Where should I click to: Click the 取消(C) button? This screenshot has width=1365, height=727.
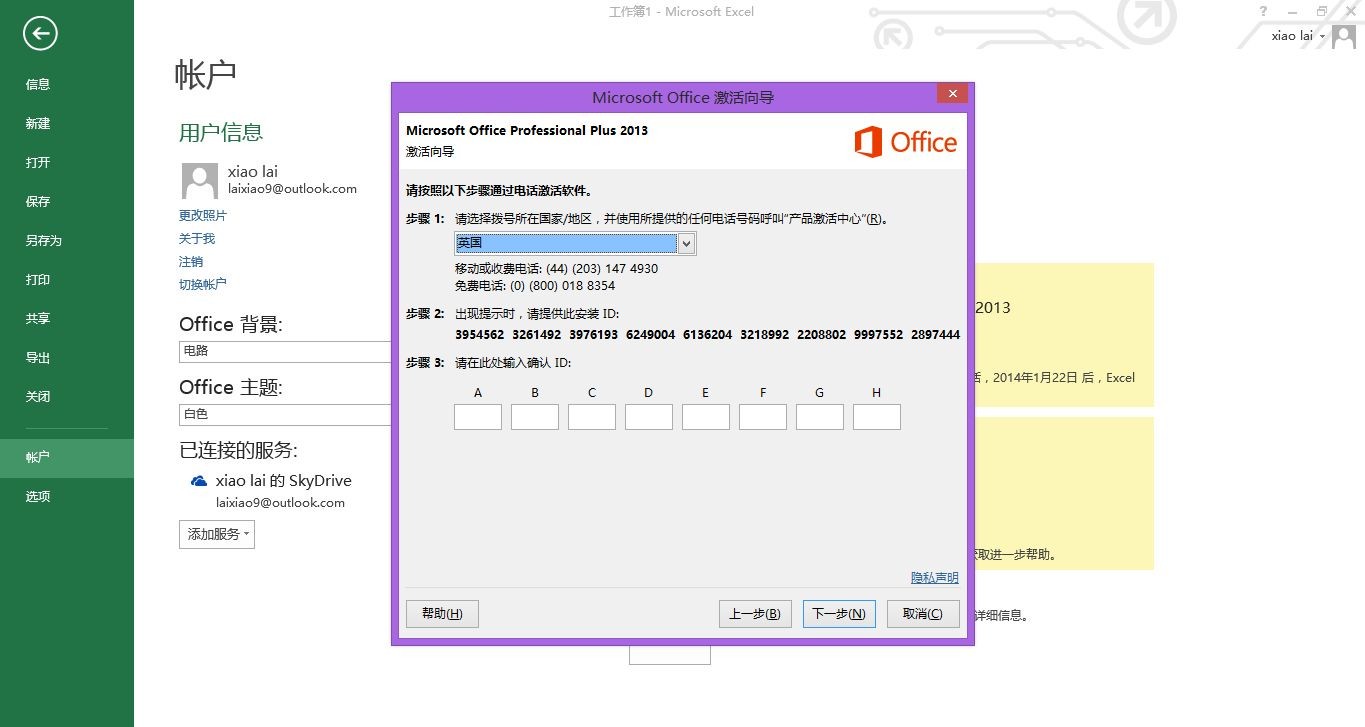pos(923,614)
